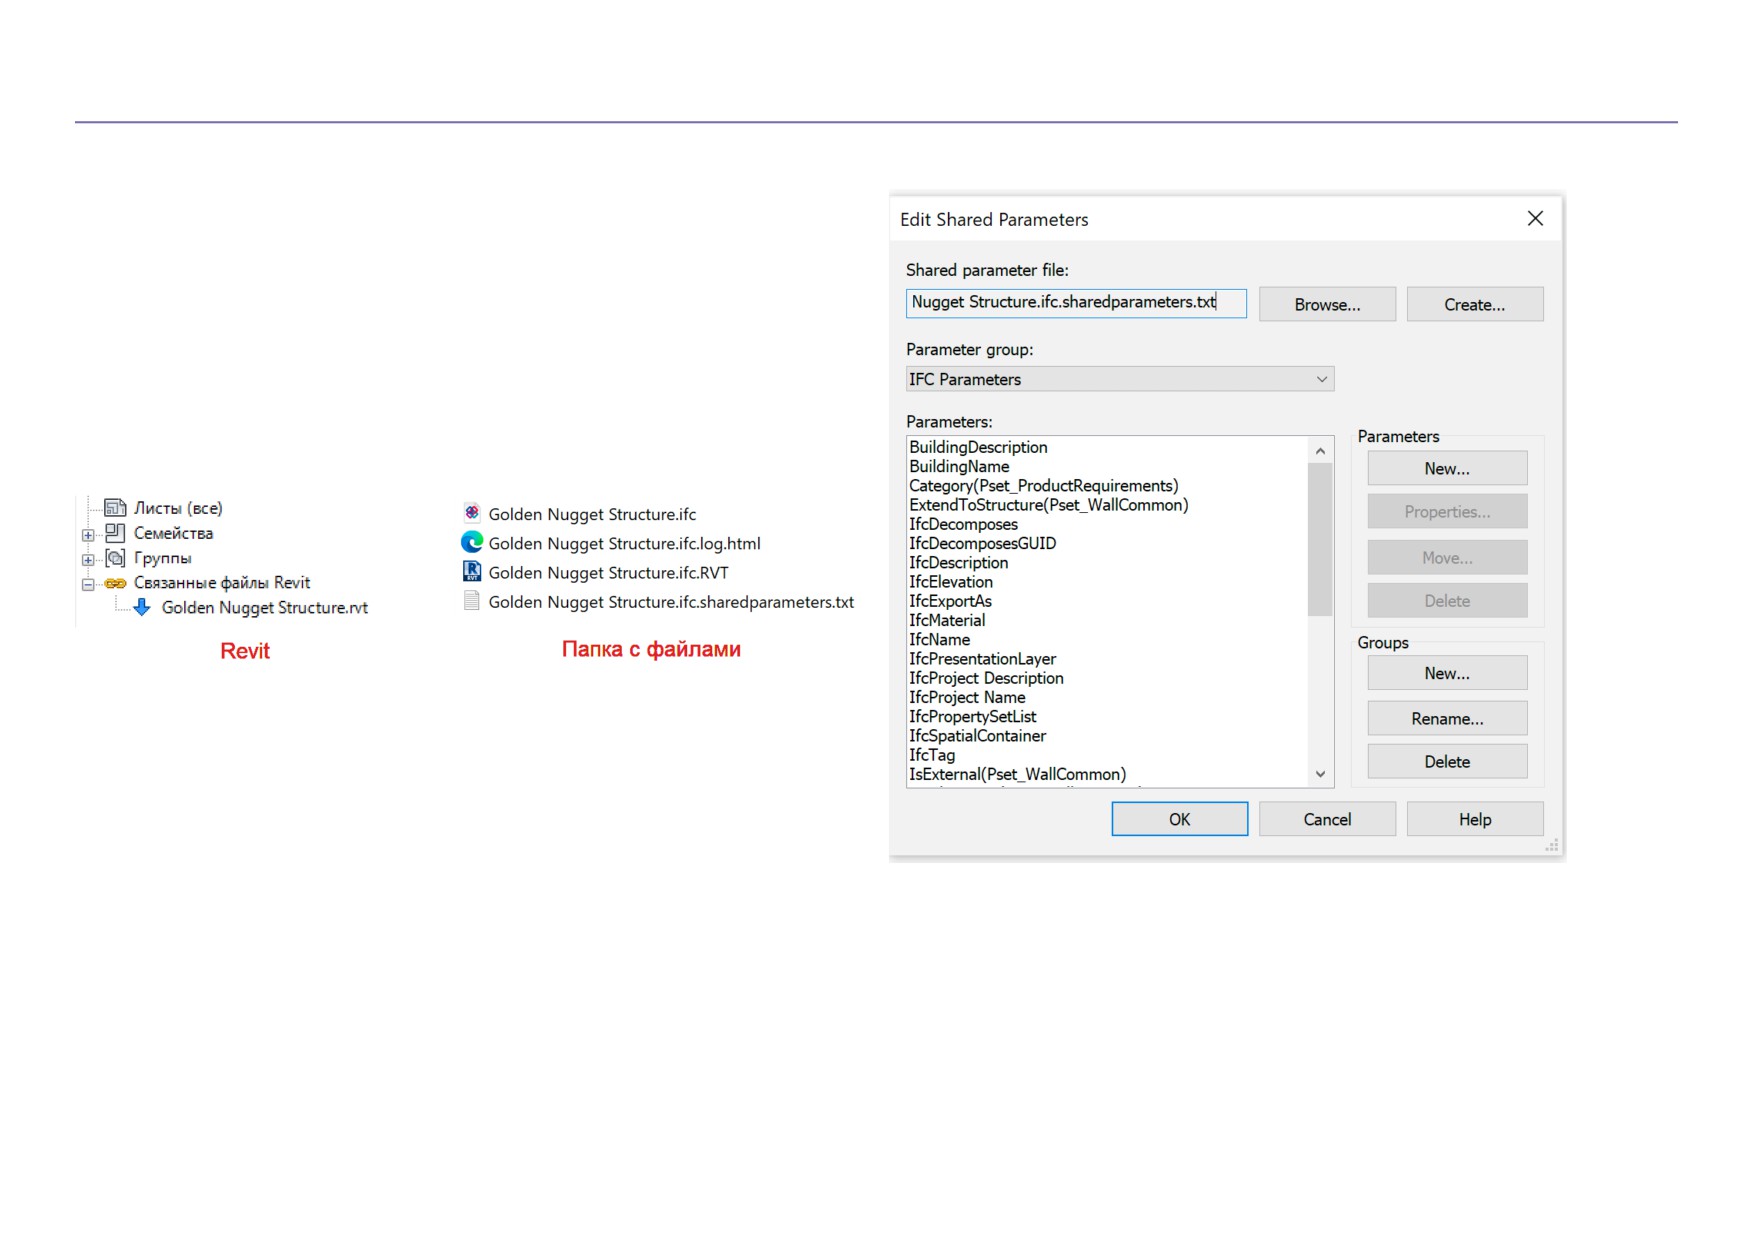Select Группы tree item label

click(162, 558)
